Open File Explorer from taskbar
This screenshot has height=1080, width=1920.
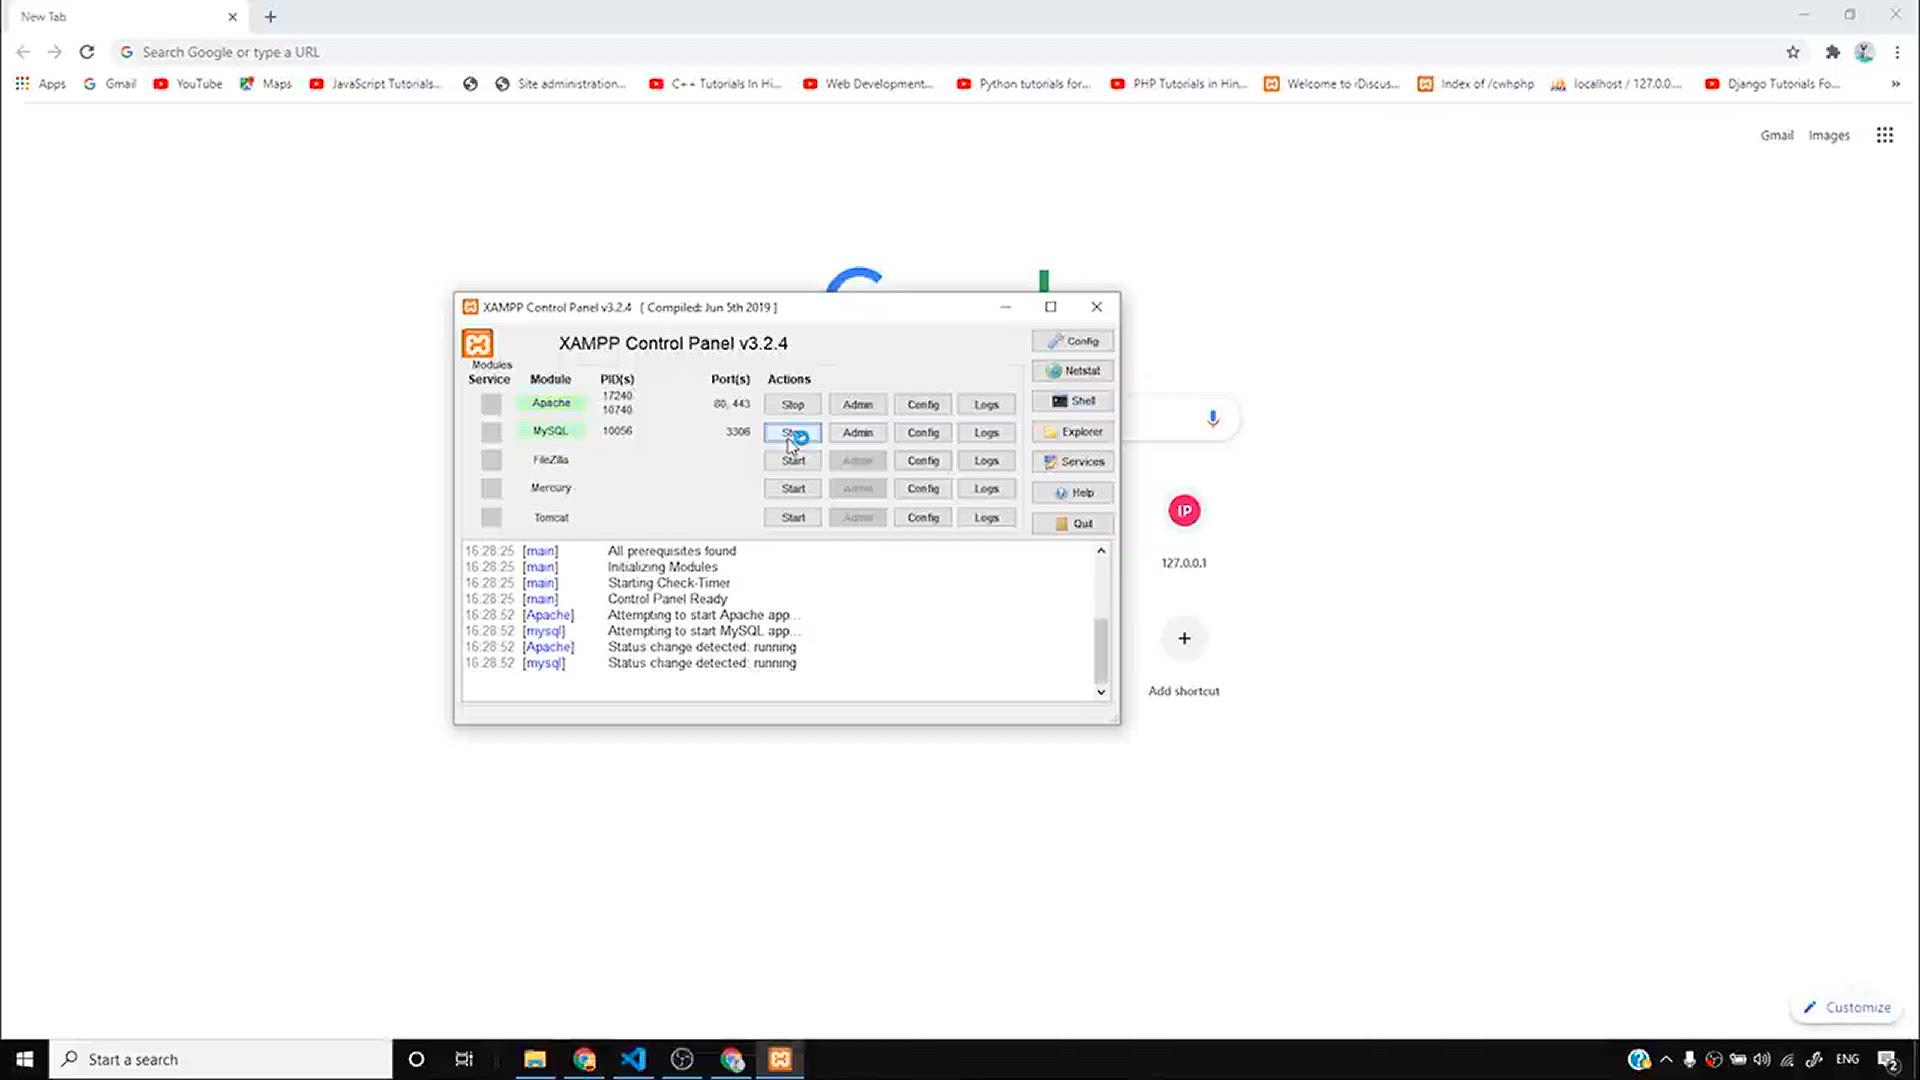[535, 1059]
